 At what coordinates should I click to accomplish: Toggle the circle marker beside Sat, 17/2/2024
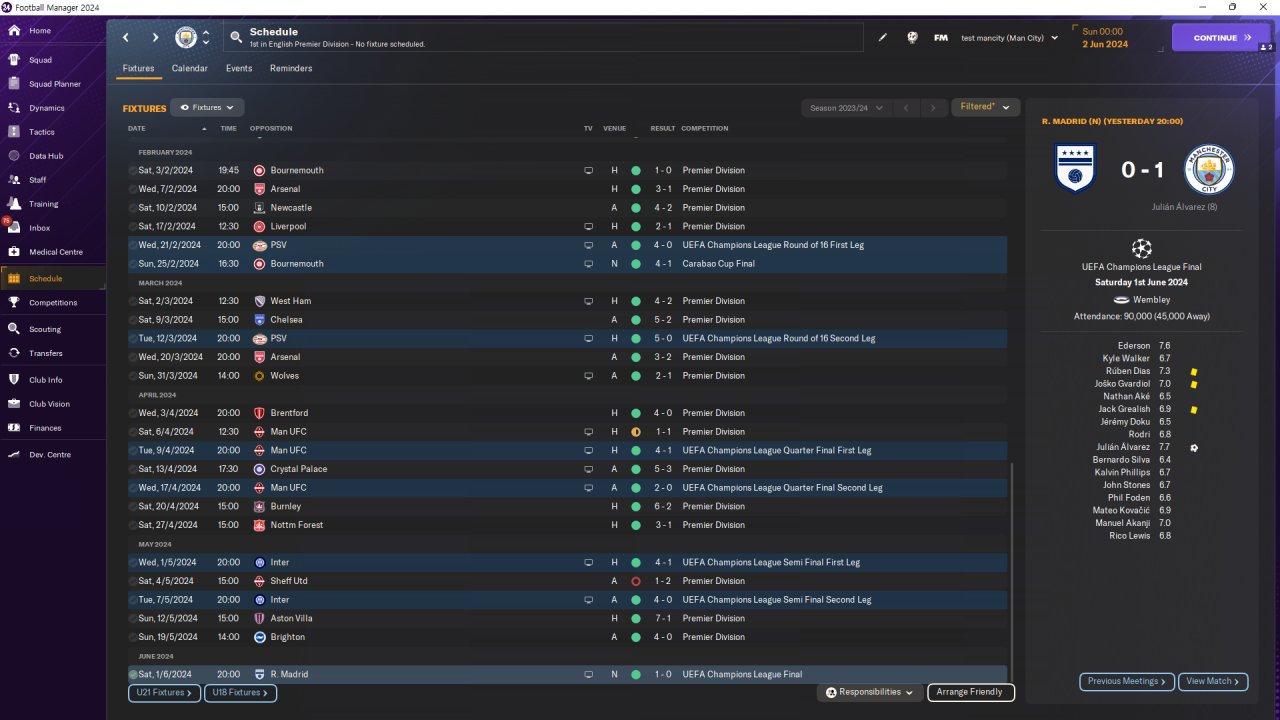tap(133, 227)
